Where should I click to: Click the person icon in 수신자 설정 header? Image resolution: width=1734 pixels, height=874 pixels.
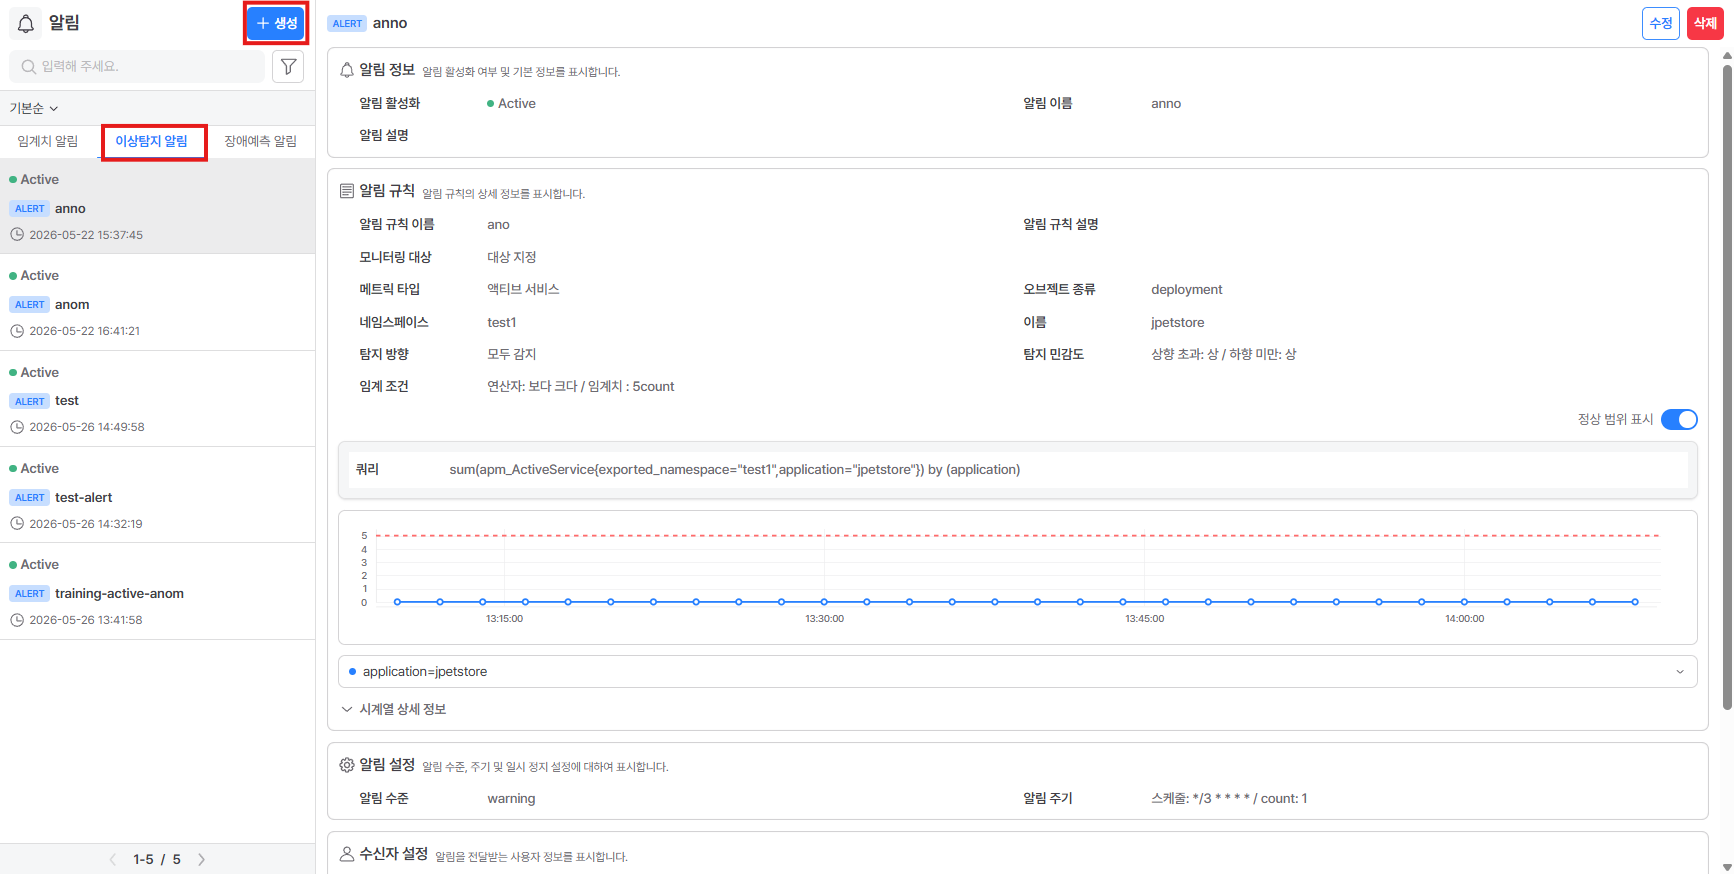[x=347, y=854]
